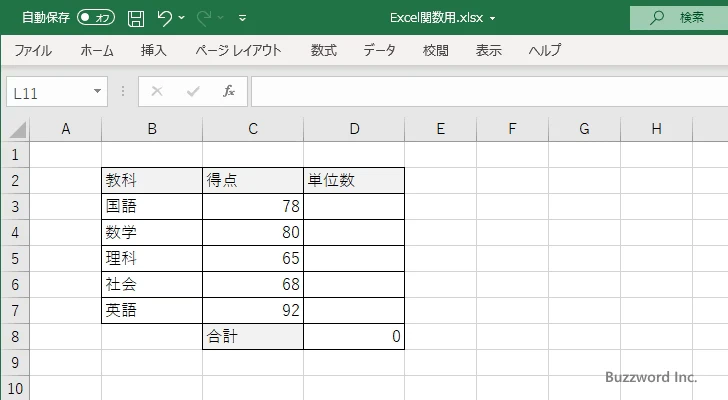
Task: Select the cell containing 社会
Action: click(x=152, y=284)
